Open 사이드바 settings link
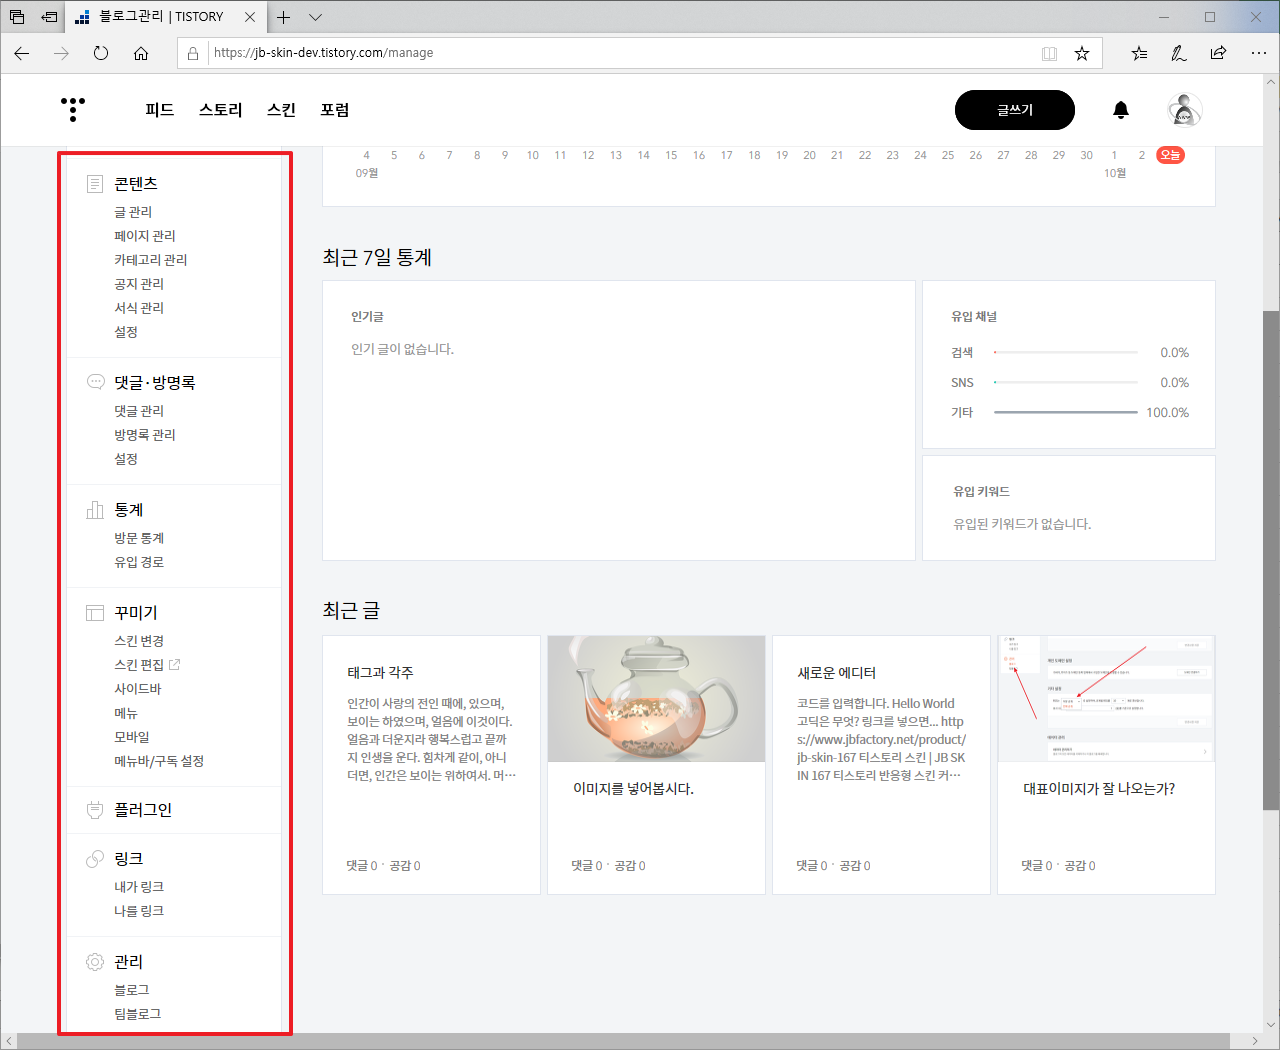Image resolution: width=1280 pixels, height=1050 pixels. 138,689
